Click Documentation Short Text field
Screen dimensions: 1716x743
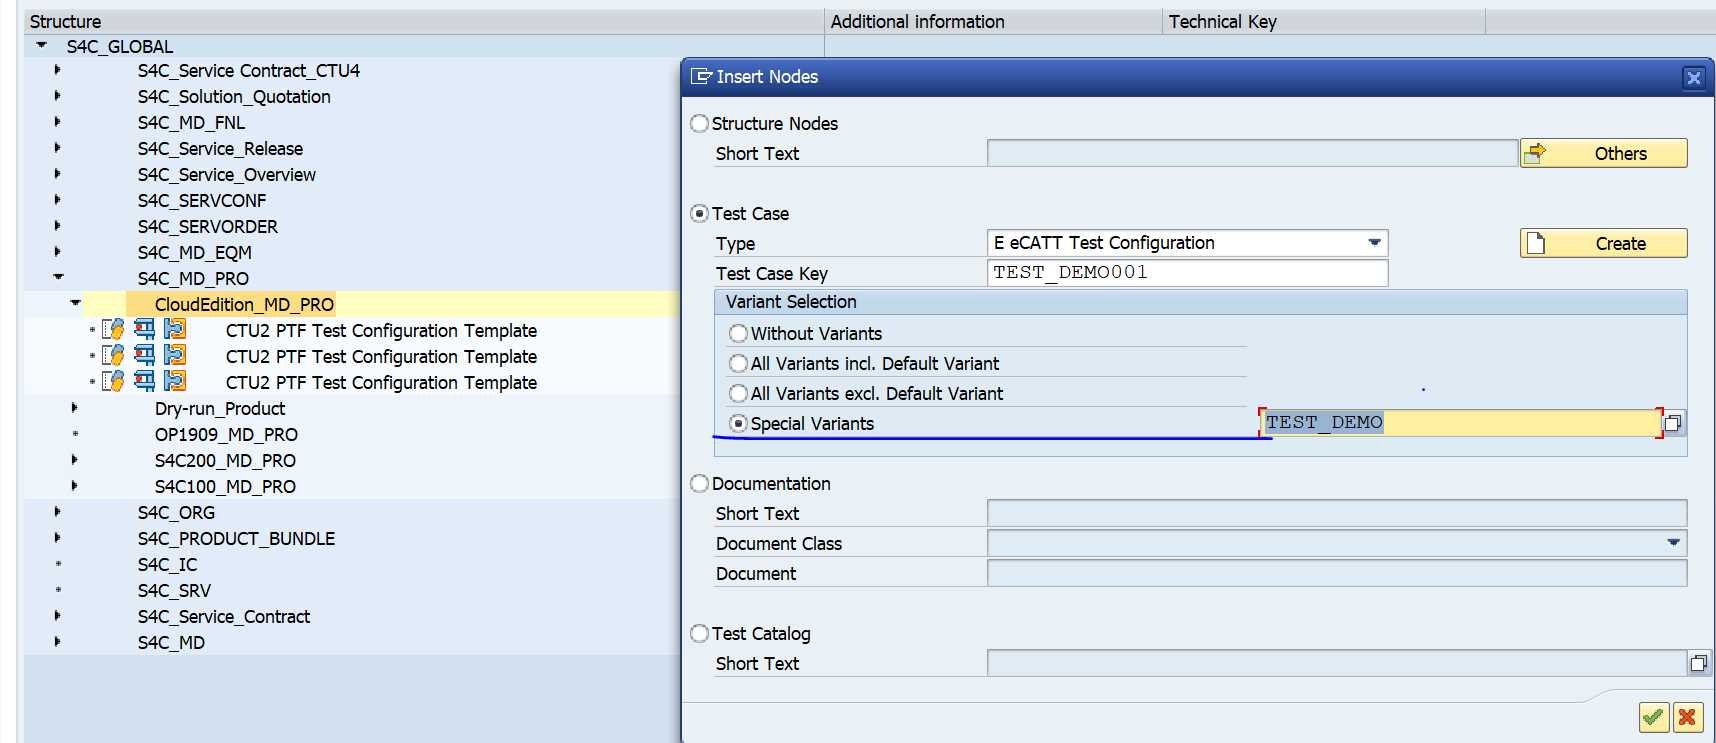1336,513
